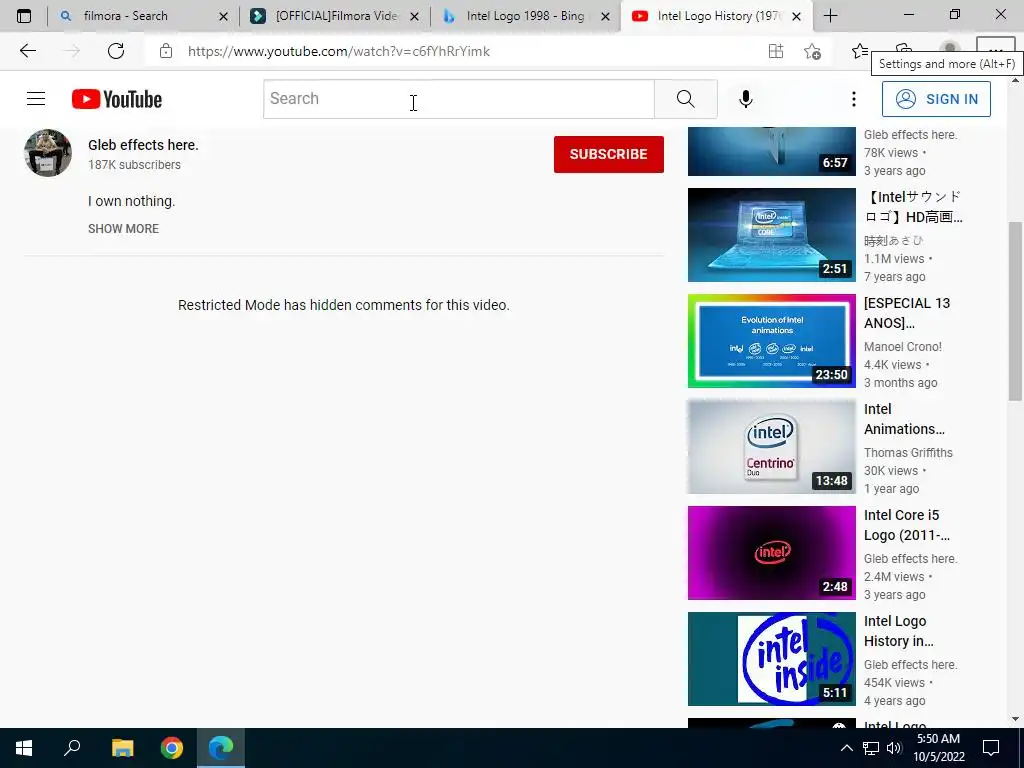Screen dimensions: 1024x768
Task: Go to the YouTube home logo
Action: [x=117, y=99]
